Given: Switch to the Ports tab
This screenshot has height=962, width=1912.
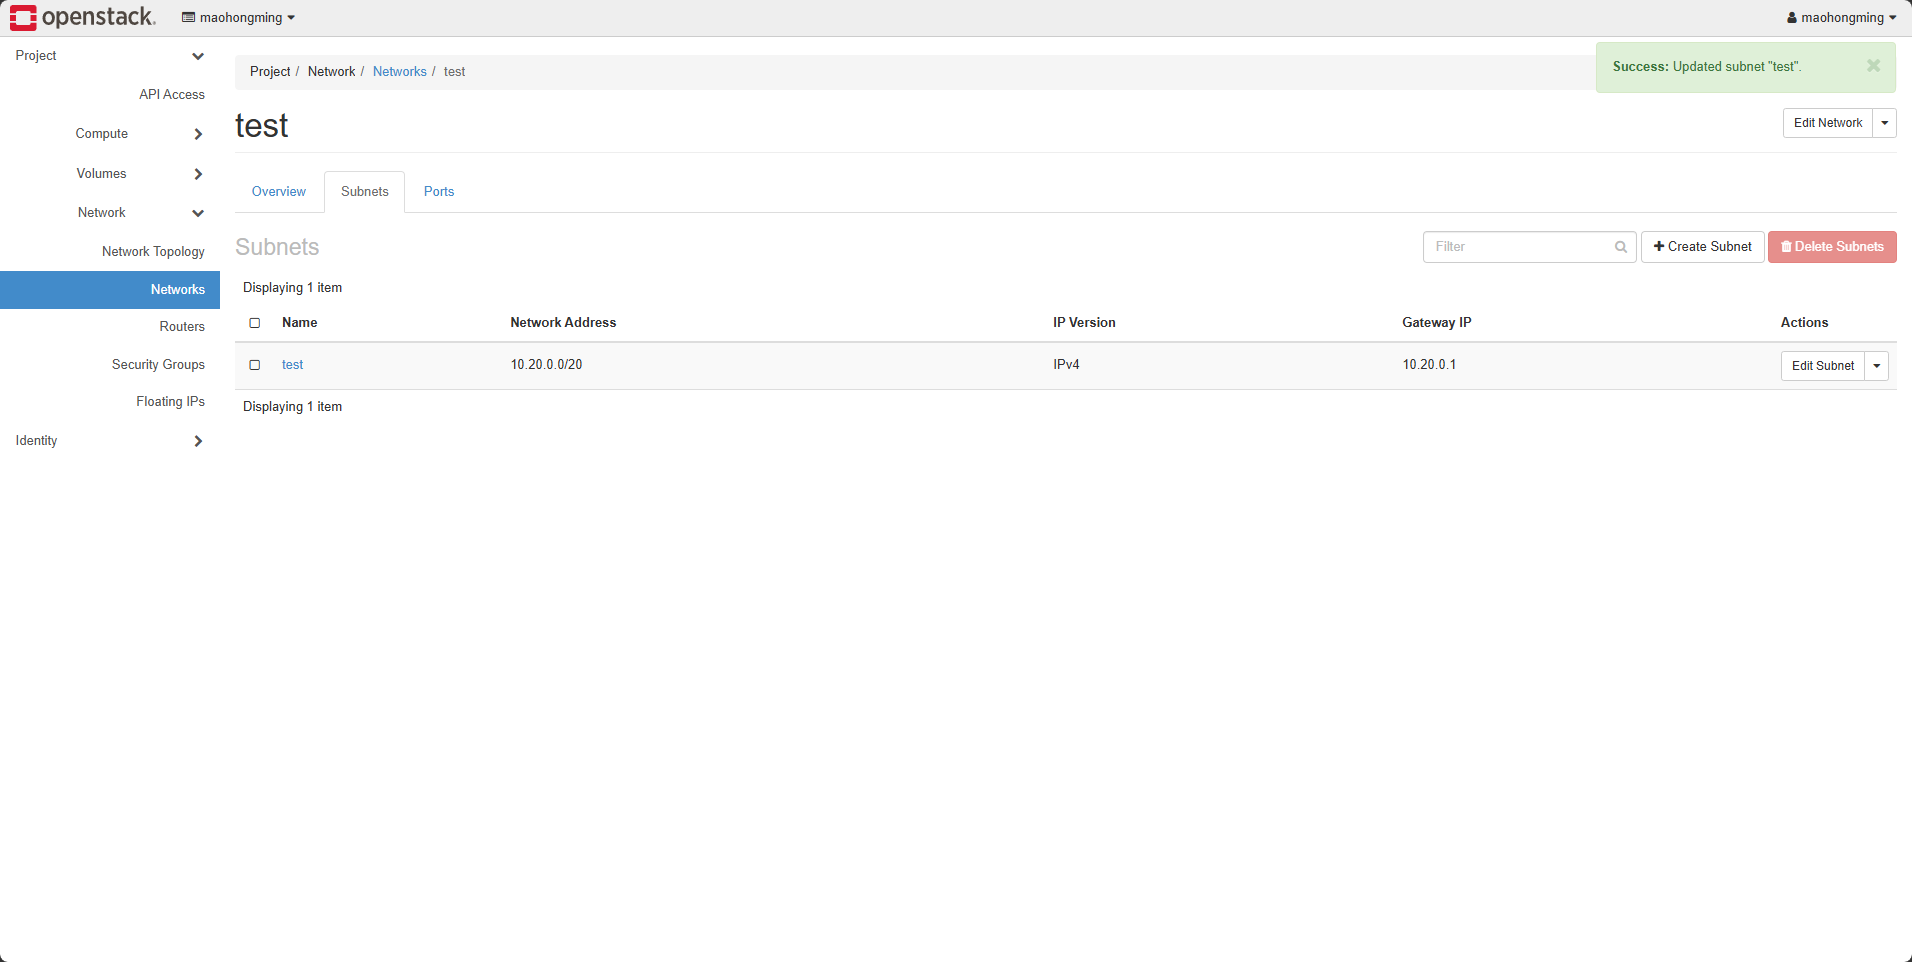Looking at the screenshot, I should [x=439, y=192].
